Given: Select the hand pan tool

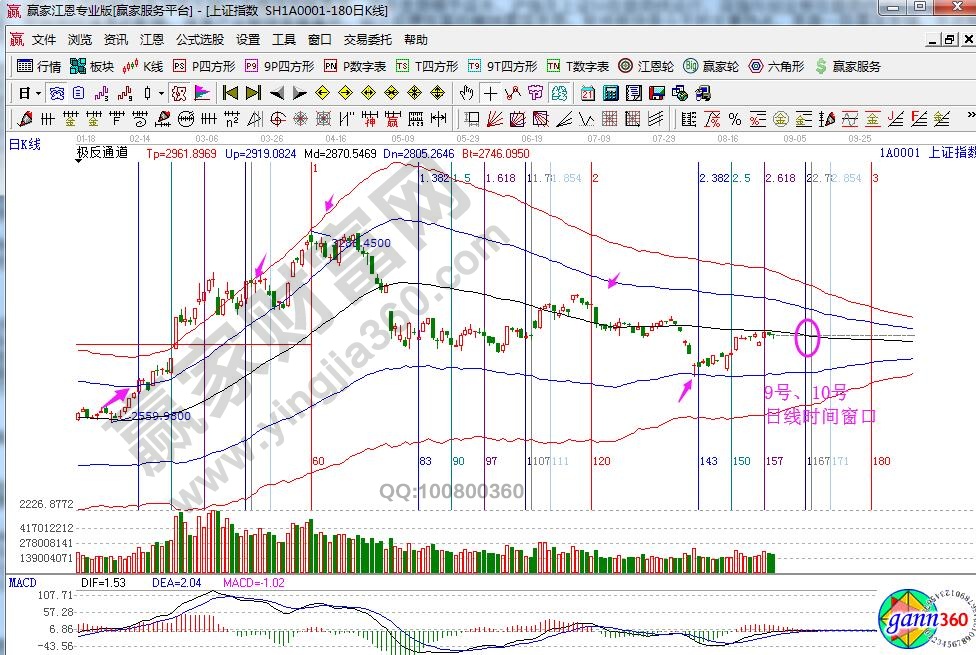Looking at the screenshot, I should pyautogui.click(x=466, y=93).
